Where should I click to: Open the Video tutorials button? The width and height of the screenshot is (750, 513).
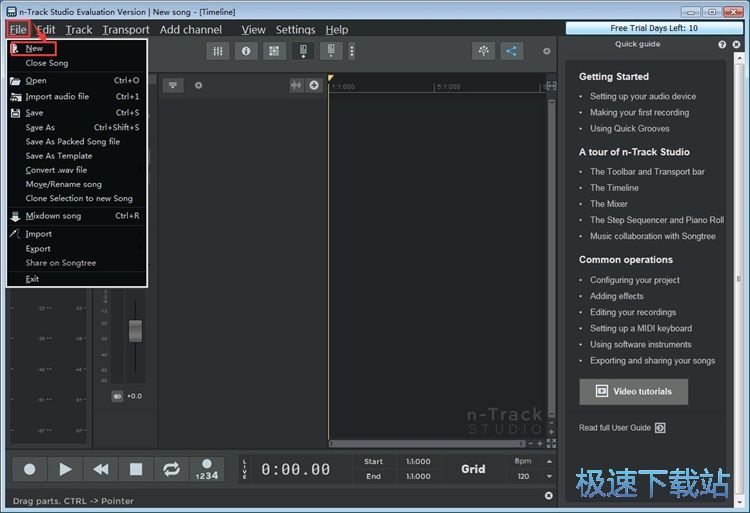(633, 391)
